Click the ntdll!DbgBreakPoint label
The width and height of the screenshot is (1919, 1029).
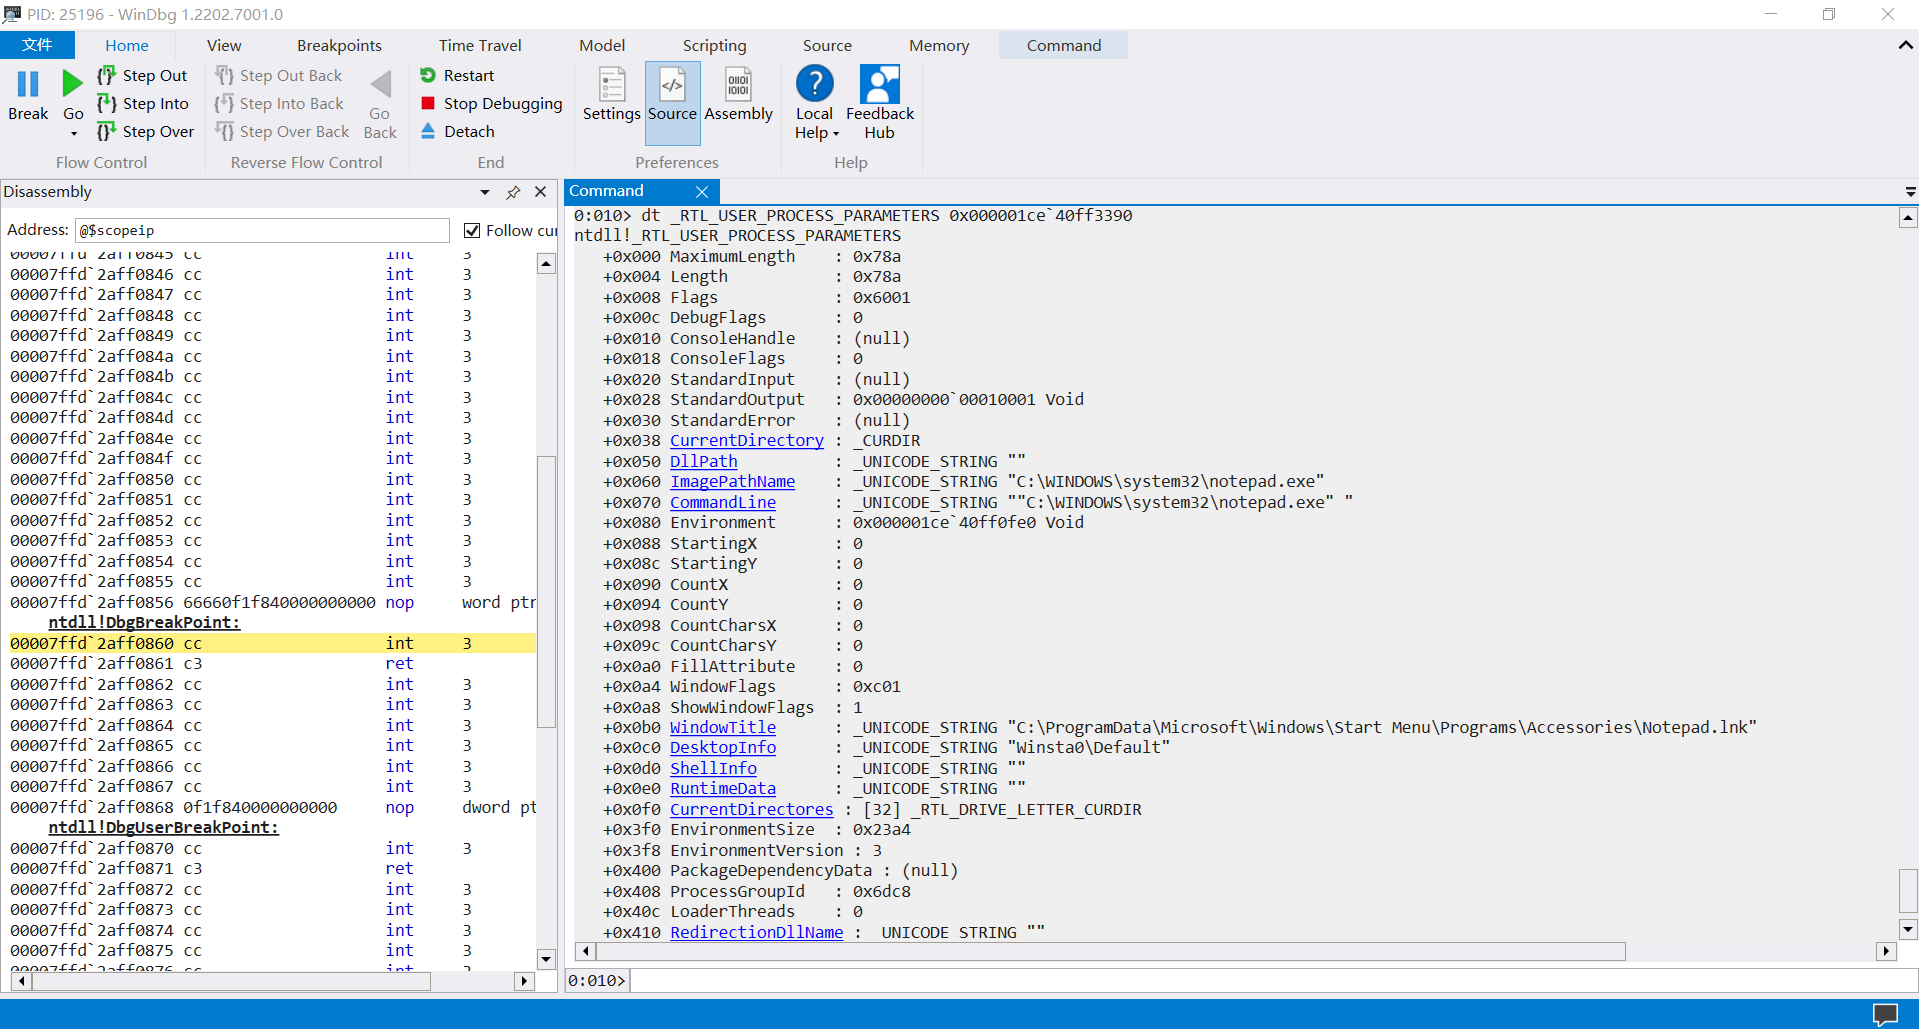[x=145, y=622]
